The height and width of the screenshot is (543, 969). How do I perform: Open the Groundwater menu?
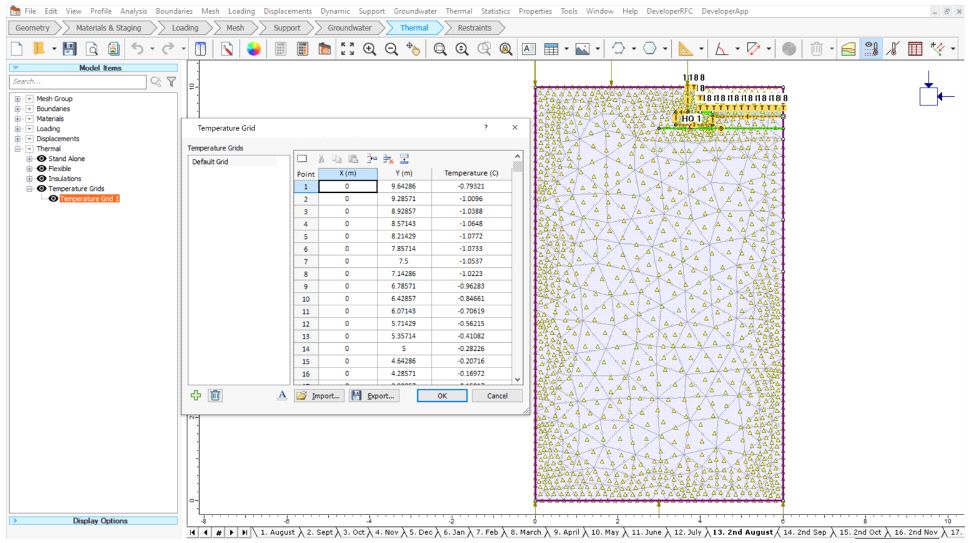(415, 10)
